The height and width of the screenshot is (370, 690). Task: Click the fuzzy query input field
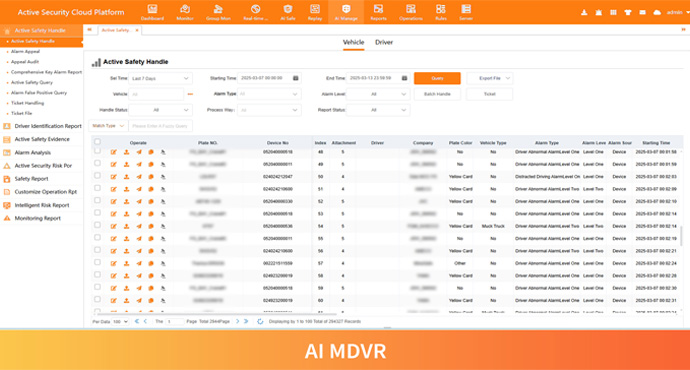[161, 126]
